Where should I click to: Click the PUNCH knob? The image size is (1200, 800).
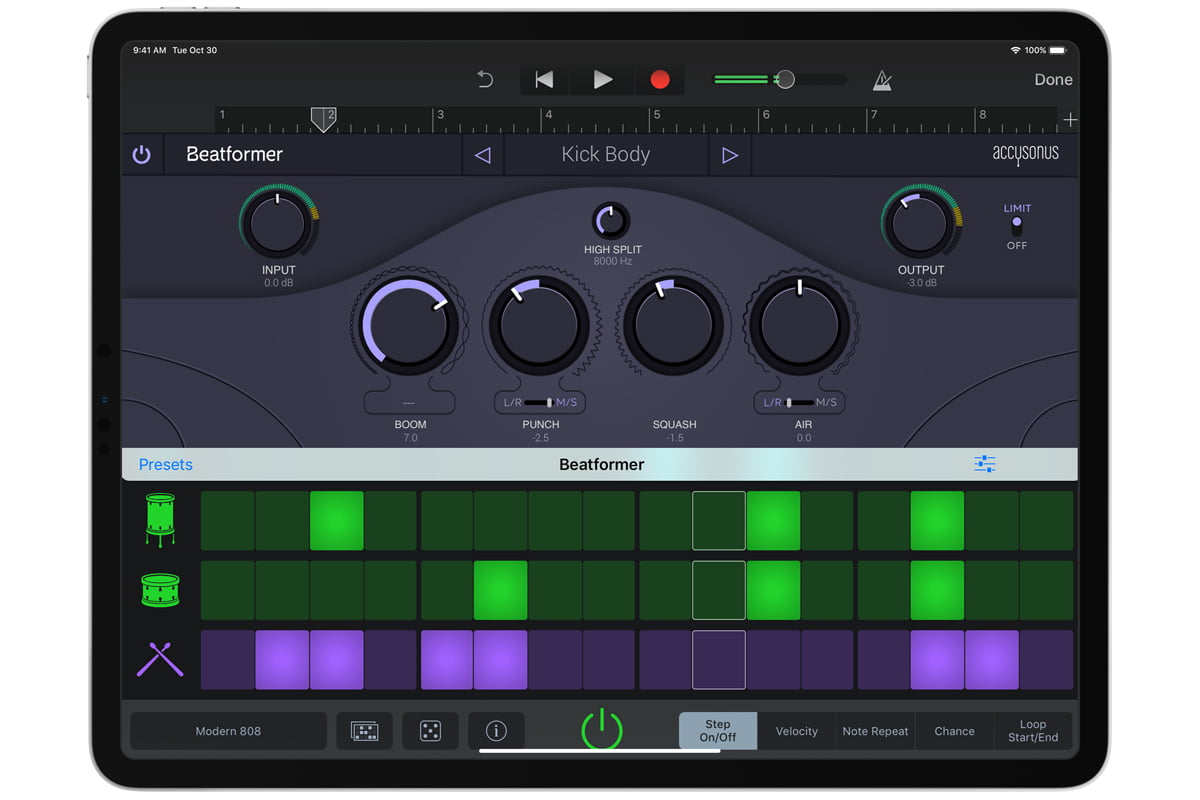540,326
